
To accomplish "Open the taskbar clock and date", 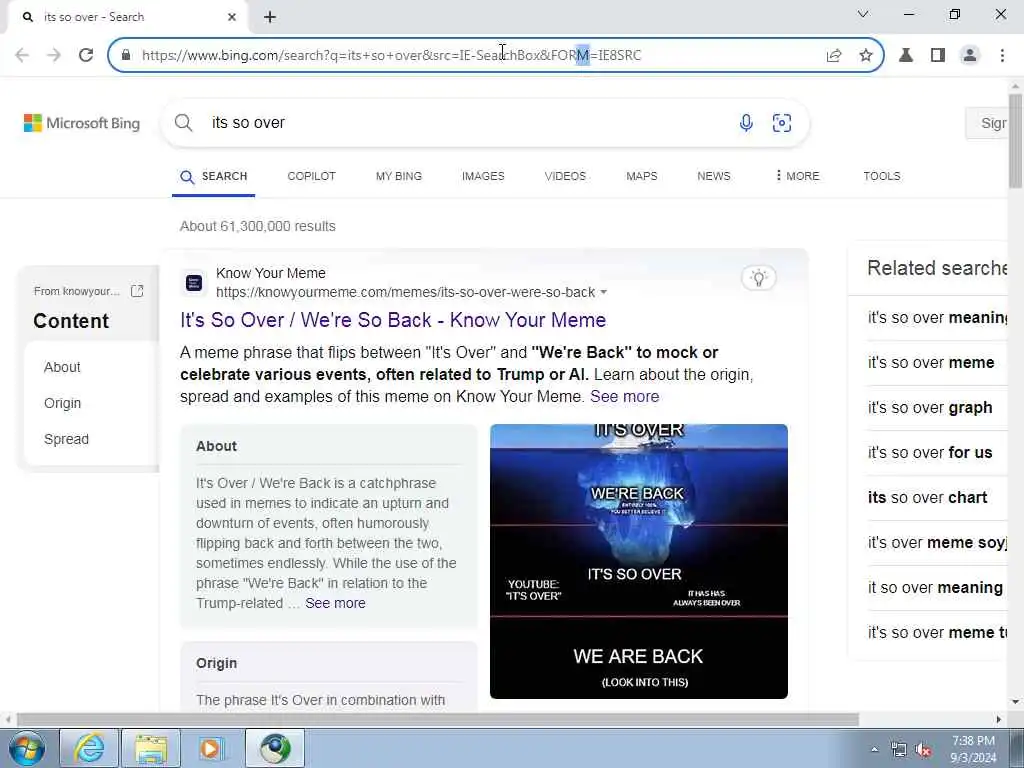I will (x=973, y=749).
